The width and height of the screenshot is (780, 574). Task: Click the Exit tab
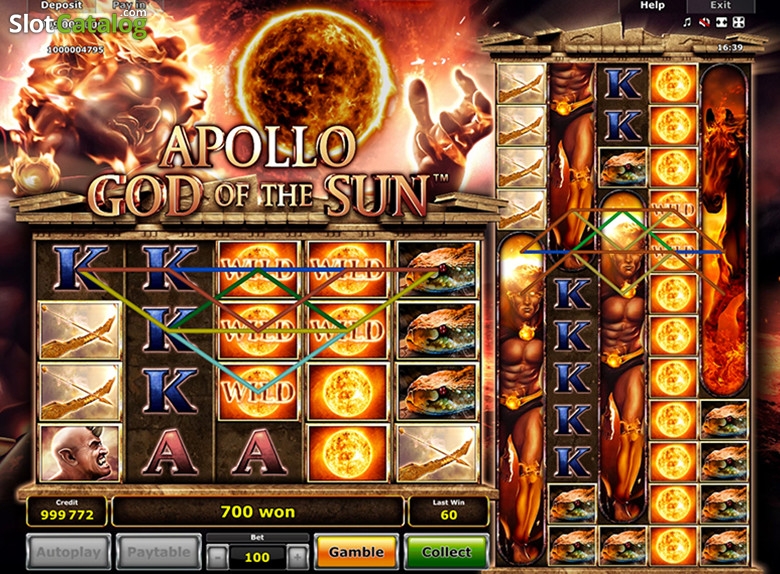720,5
